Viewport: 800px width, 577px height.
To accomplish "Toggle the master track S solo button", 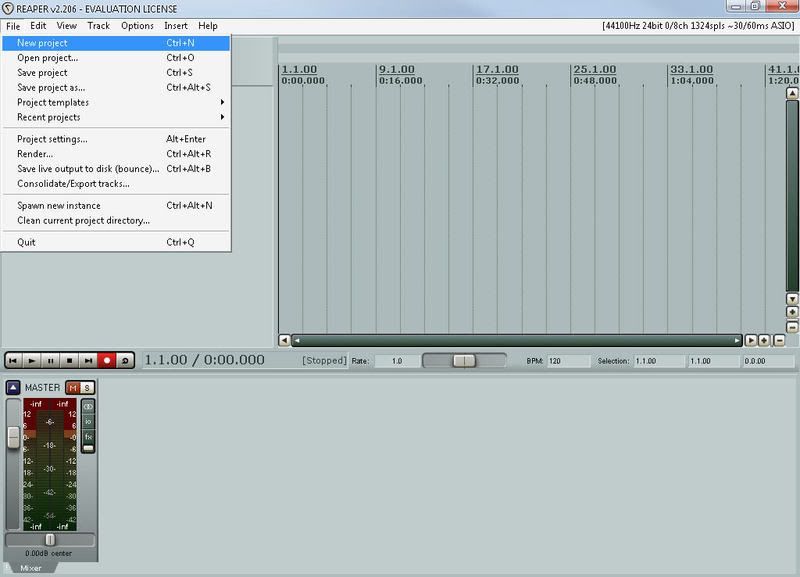I will pos(87,388).
